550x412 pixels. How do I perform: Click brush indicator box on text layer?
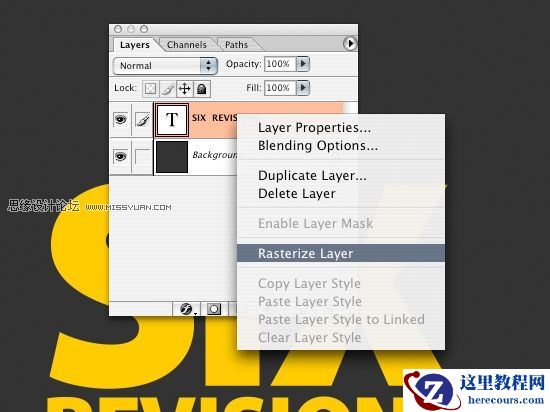(142, 120)
